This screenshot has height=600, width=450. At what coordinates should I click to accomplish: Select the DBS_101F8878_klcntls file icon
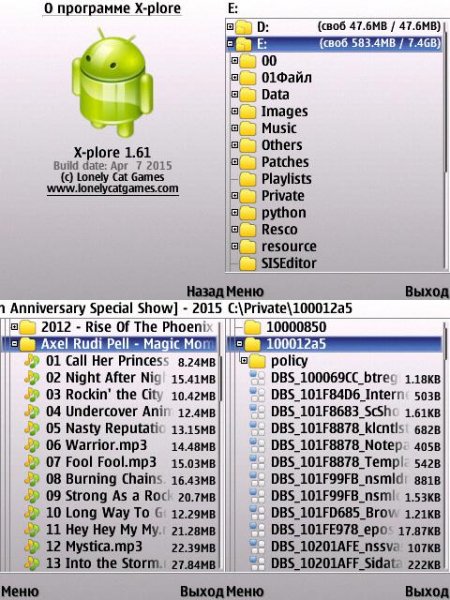coord(257,428)
